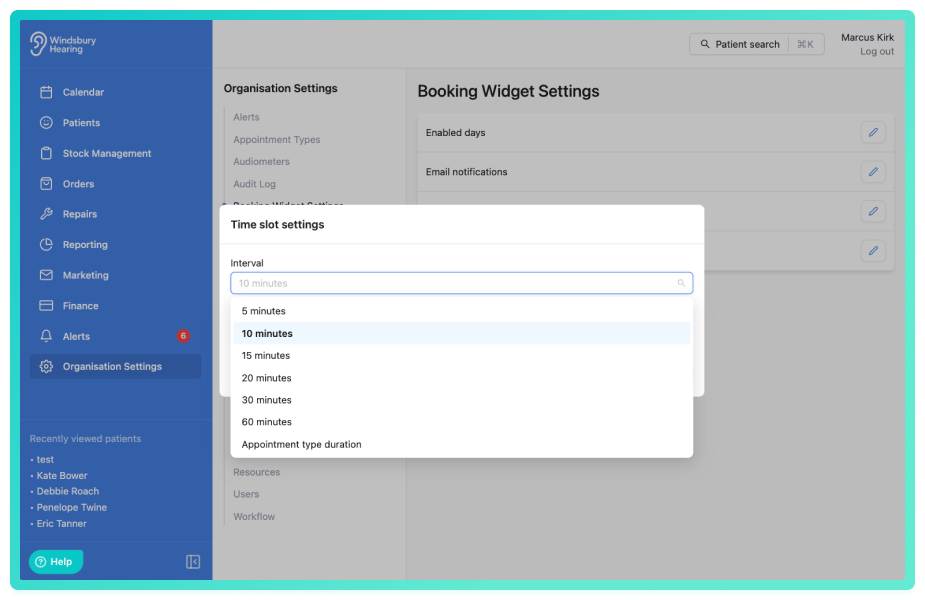The width and height of the screenshot is (925, 600).
Task: Click the third row edit pencil
Action: pos(873,211)
